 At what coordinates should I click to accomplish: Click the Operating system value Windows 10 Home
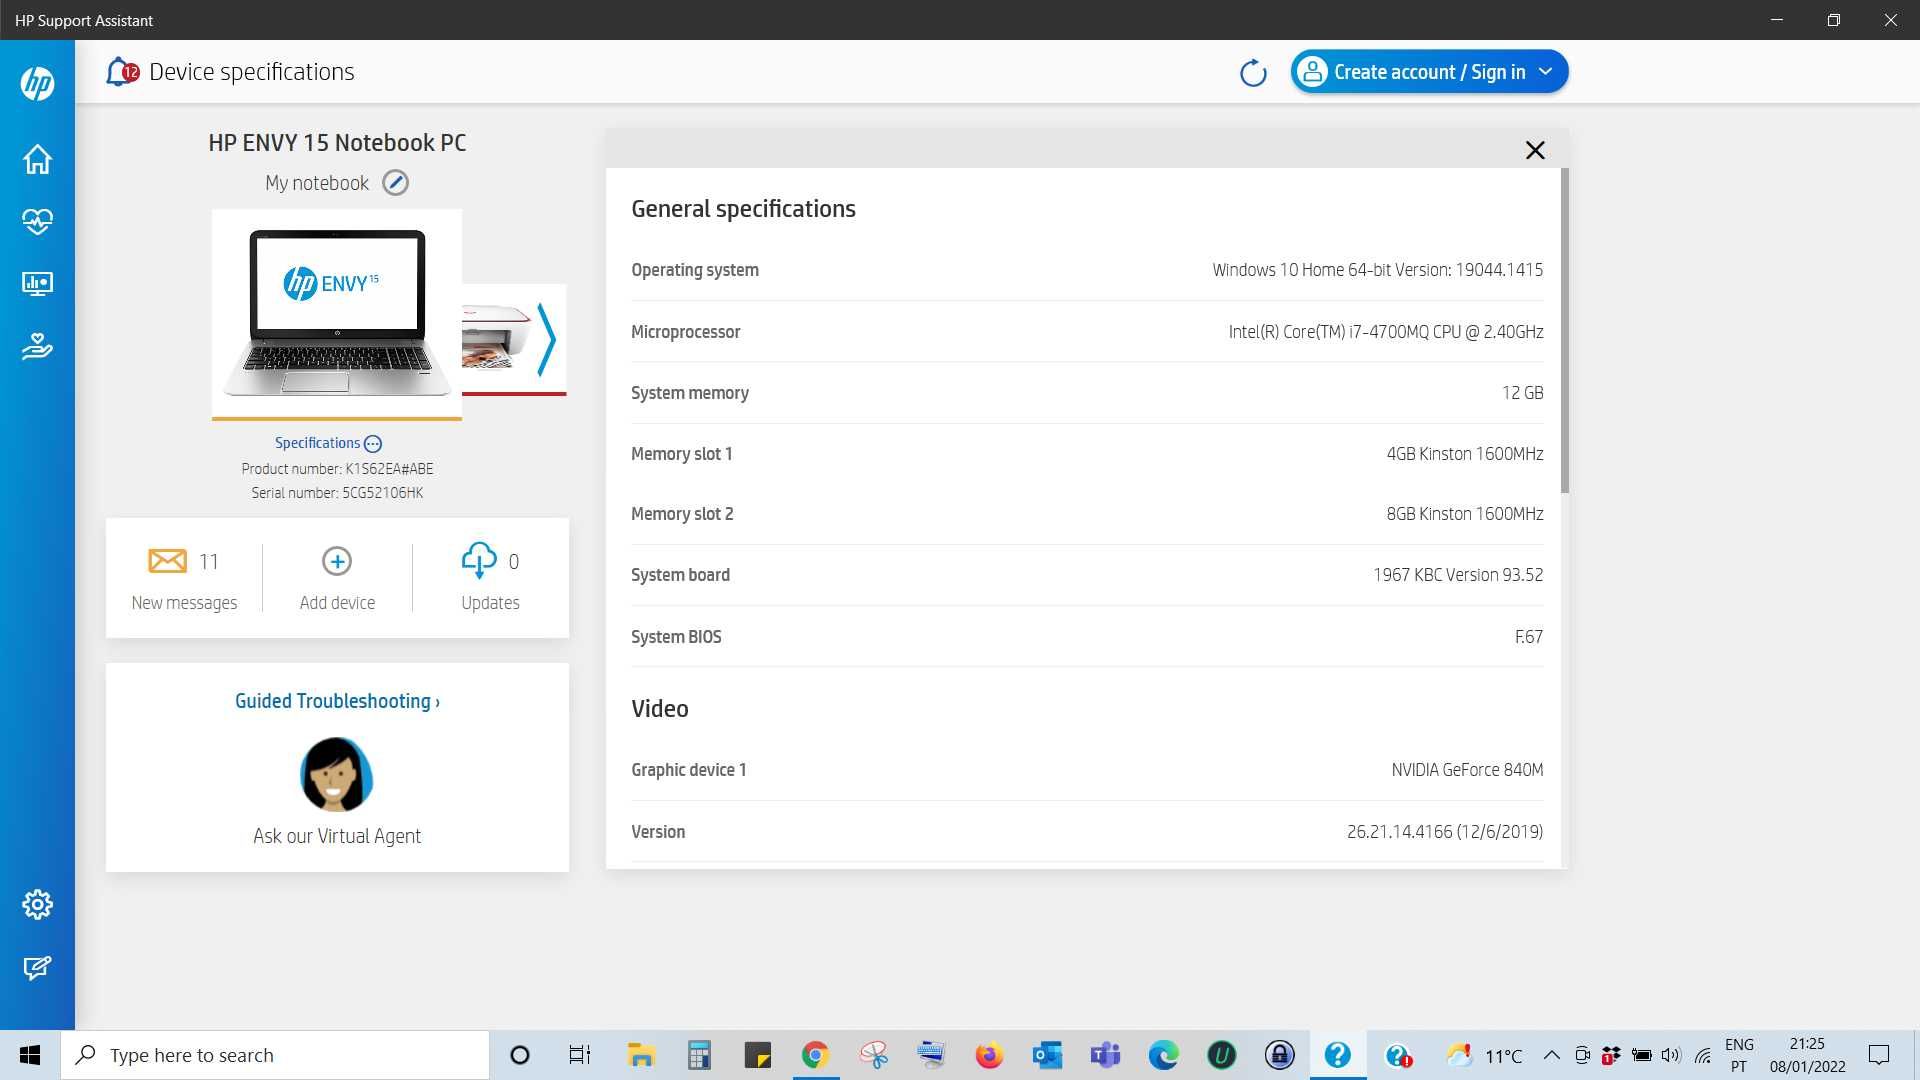coord(1377,270)
